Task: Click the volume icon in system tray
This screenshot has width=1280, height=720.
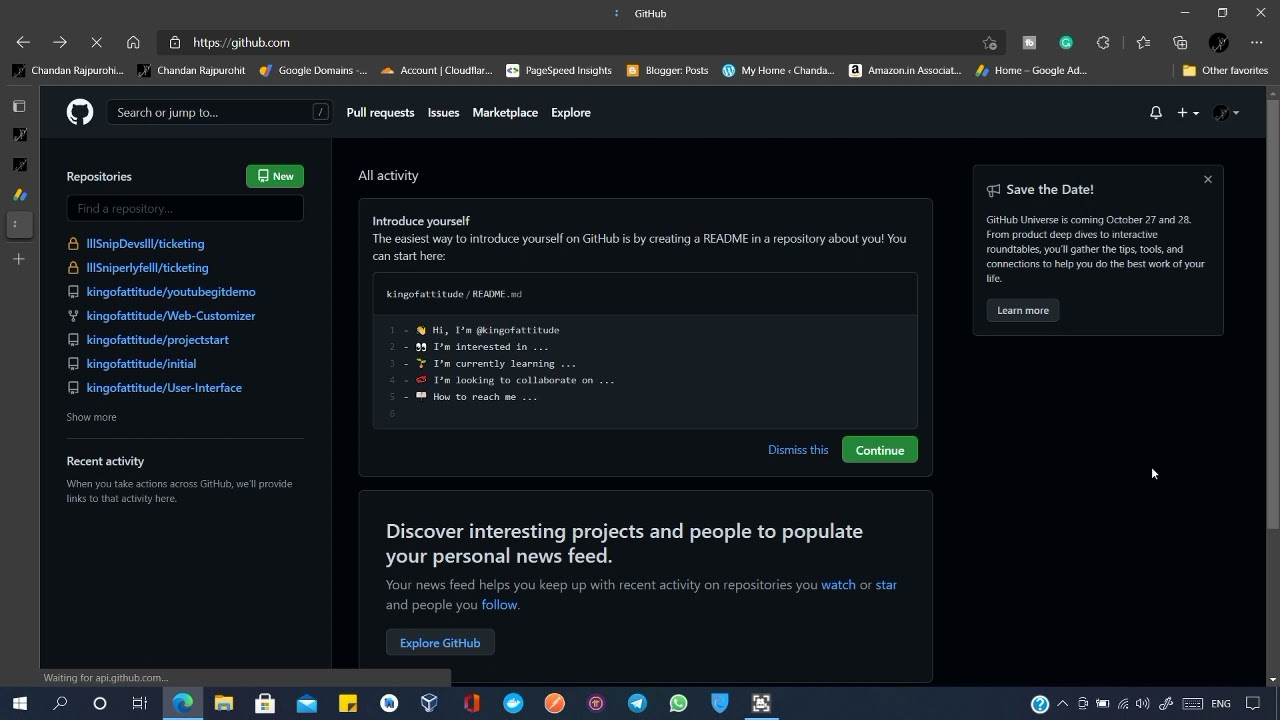Action: tap(1143, 704)
